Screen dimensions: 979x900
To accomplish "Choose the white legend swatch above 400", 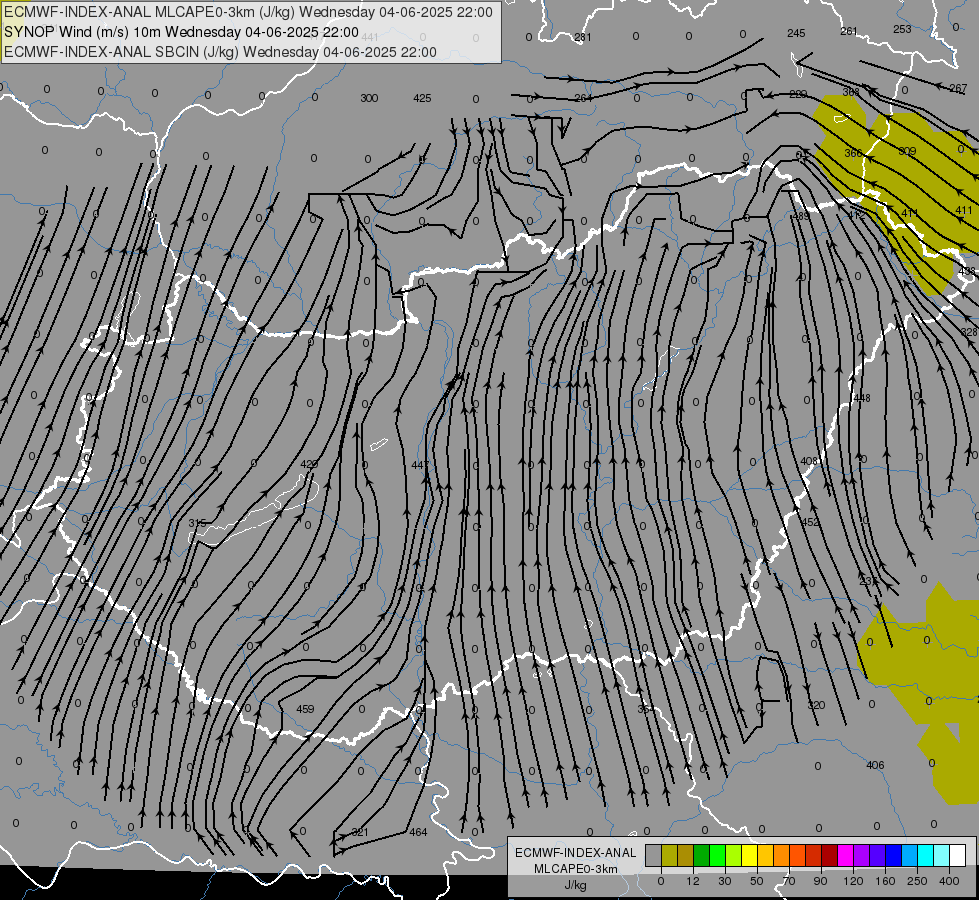I will click(x=958, y=856).
